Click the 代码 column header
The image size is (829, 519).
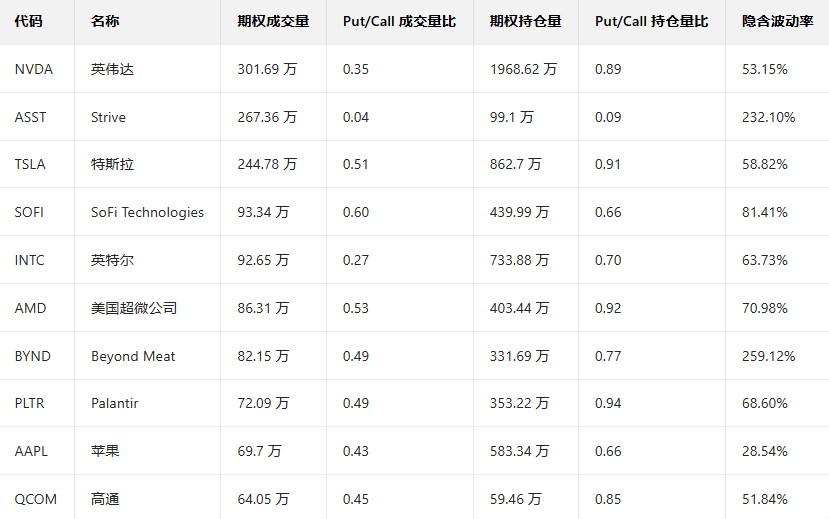tap(29, 21)
